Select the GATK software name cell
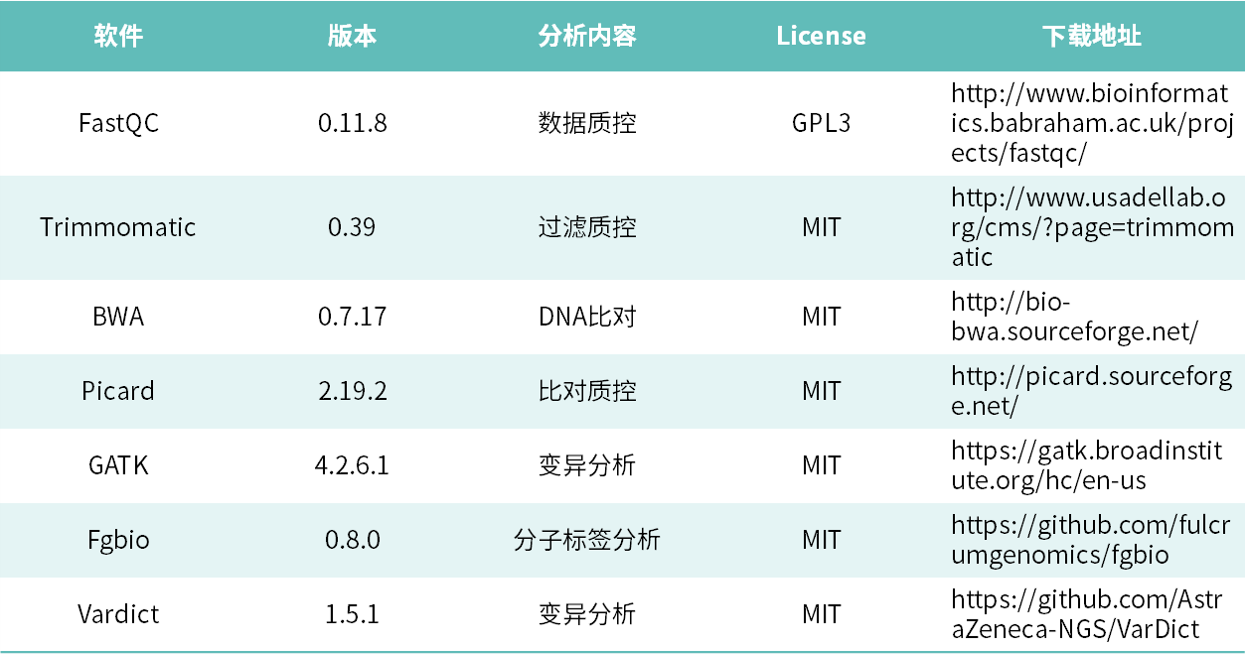This screenshot has height=660, width=1246. coord(118,465)
